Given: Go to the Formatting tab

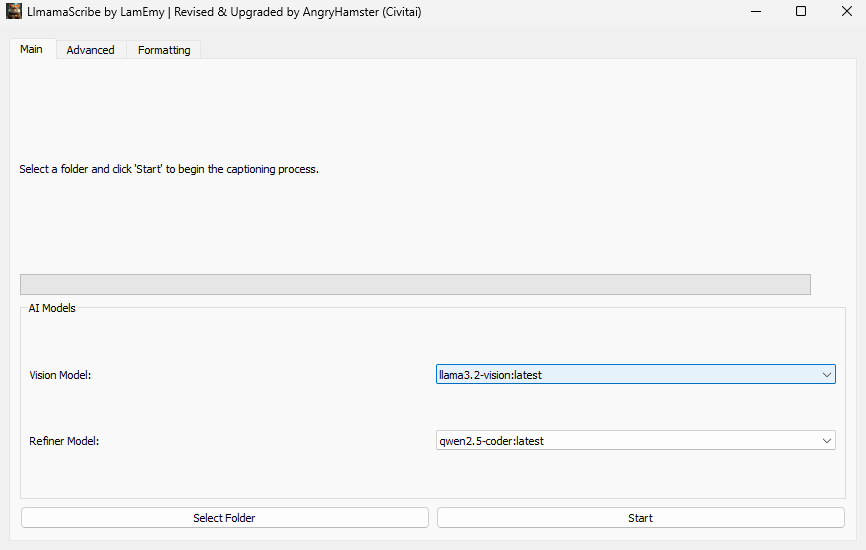Looking at the screenshot, I should [164, 50].
